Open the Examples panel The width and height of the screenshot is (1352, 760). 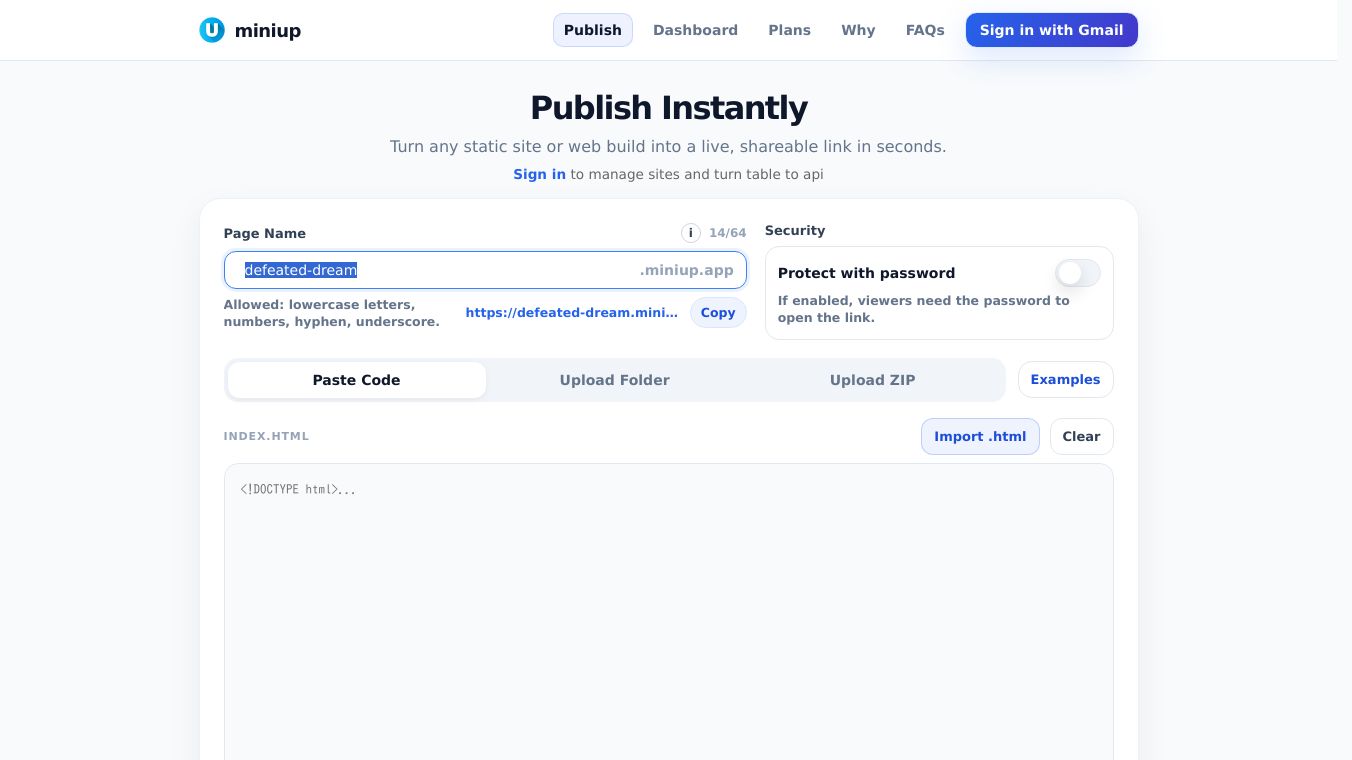click(1065, 380)
